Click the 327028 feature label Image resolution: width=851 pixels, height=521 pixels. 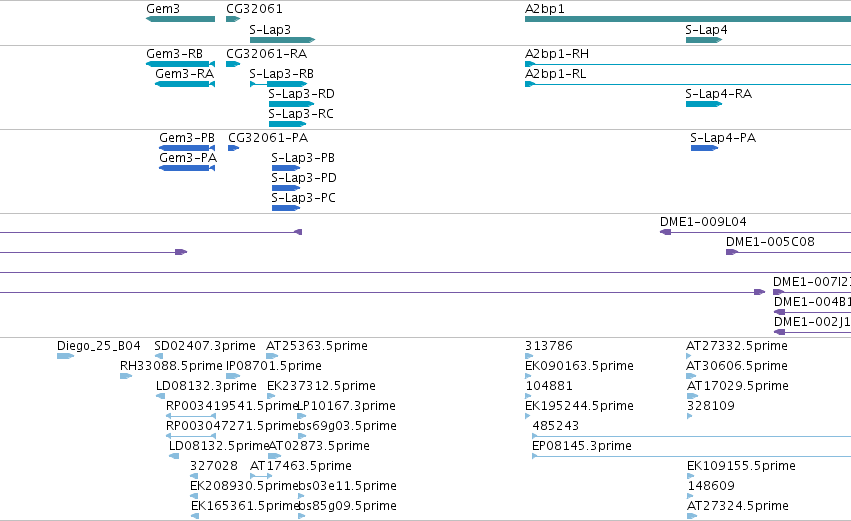(x=214, y=466)
